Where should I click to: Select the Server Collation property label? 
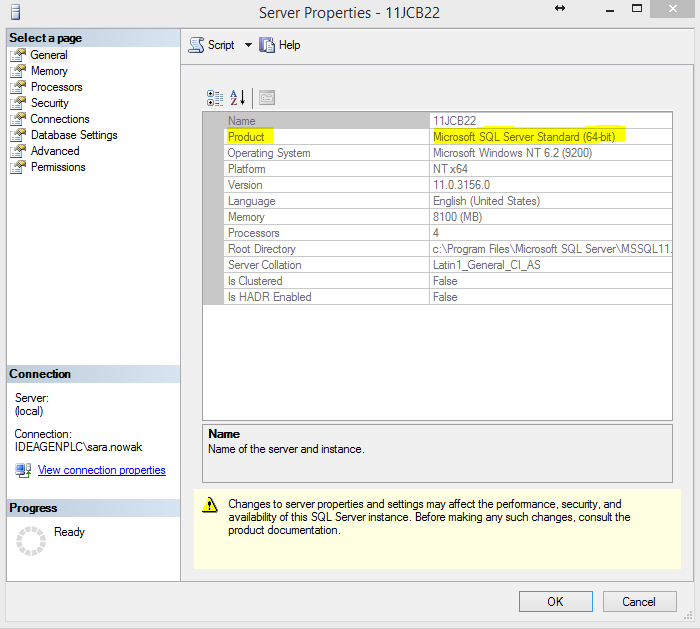(x=265, y=265)
